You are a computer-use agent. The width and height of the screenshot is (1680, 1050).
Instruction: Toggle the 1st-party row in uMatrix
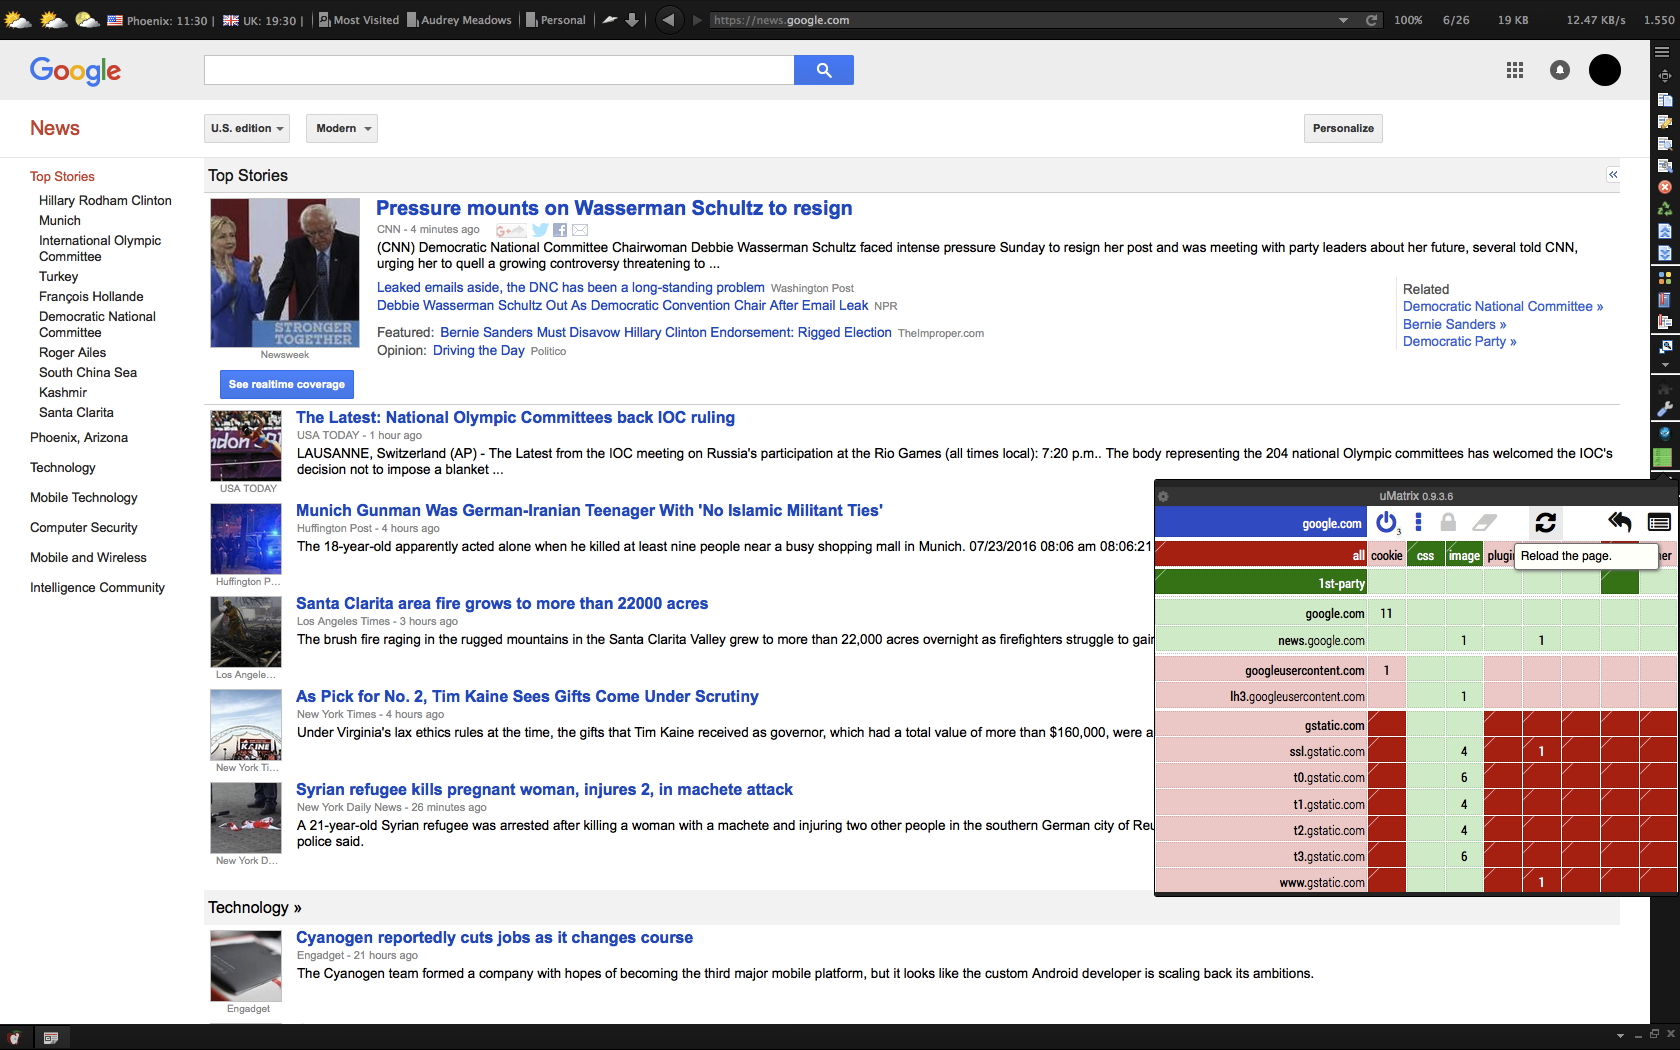click(x=1261, y=583)
